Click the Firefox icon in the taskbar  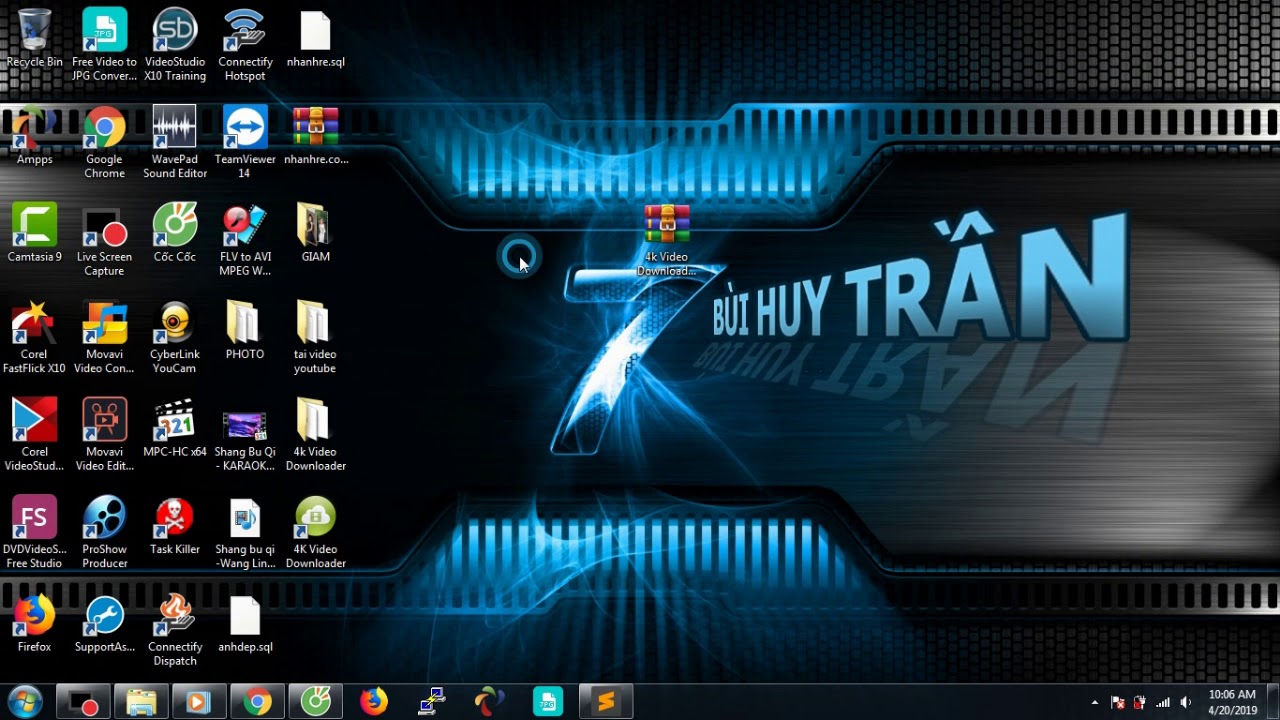[x=374, y=702]
